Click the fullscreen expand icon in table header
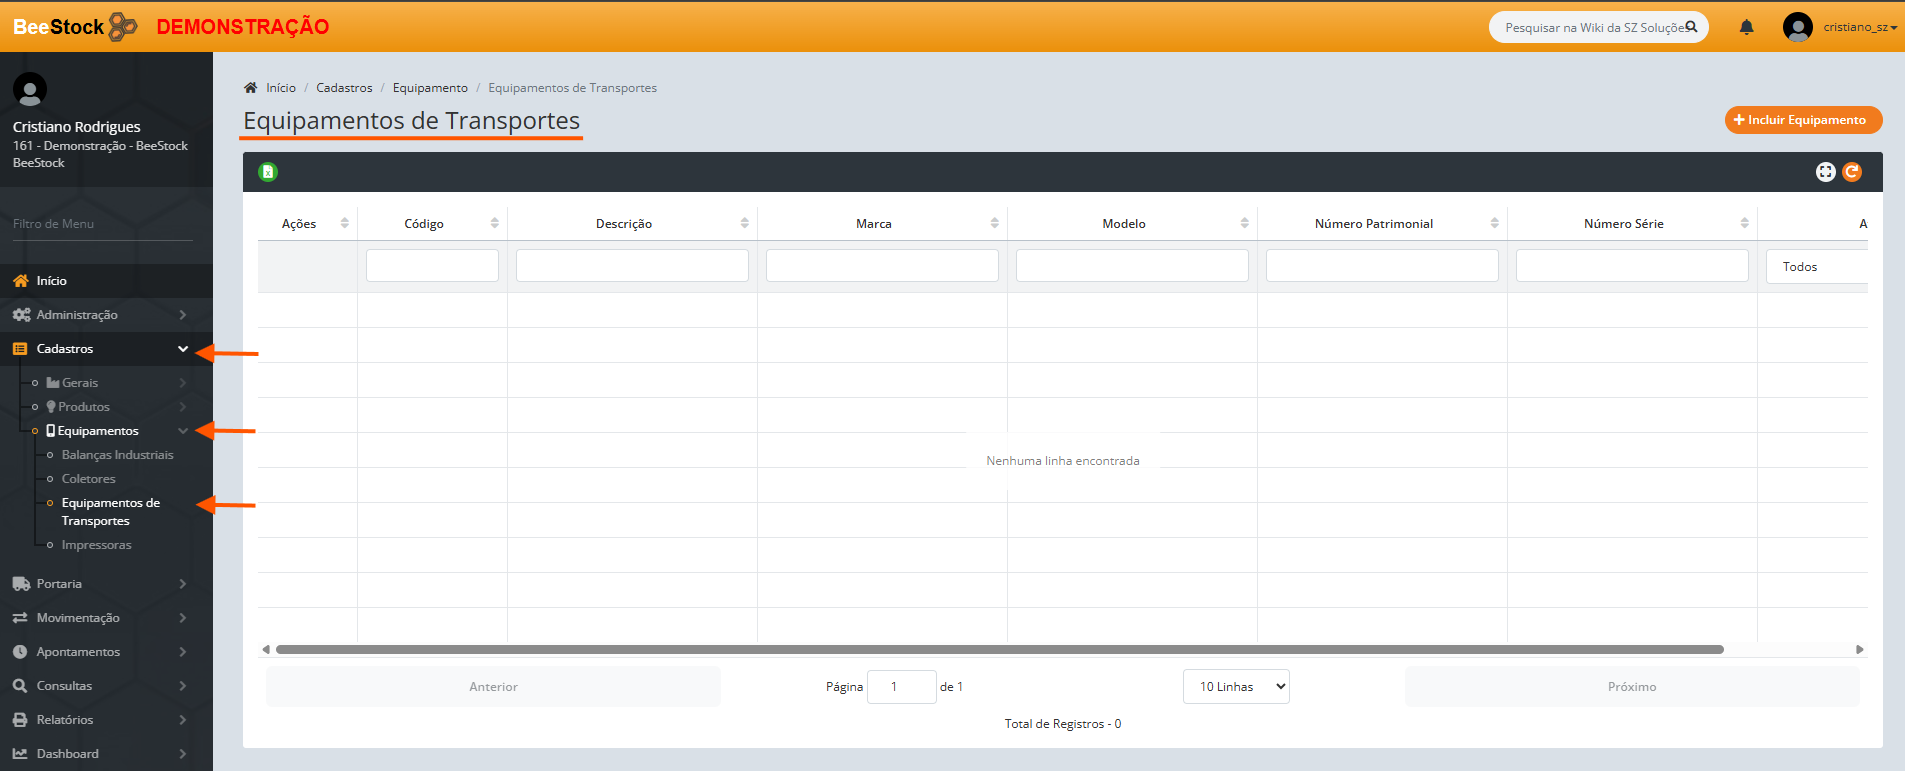The height and width of the screenshot is (771, 1905). [x=1825, y=172]
